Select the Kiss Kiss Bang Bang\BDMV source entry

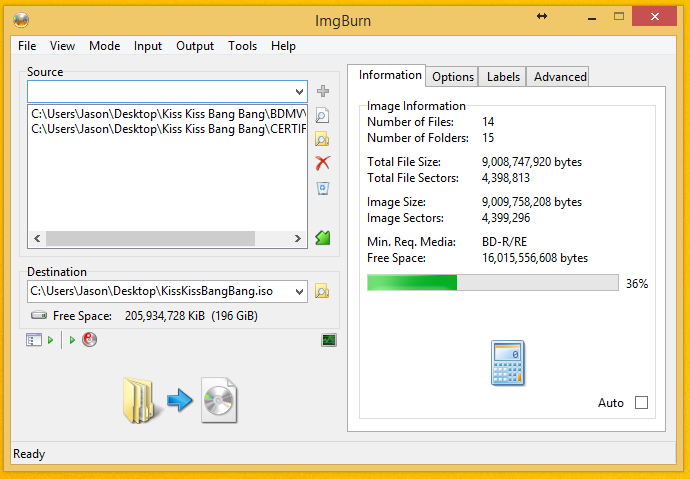pos(168,114)
